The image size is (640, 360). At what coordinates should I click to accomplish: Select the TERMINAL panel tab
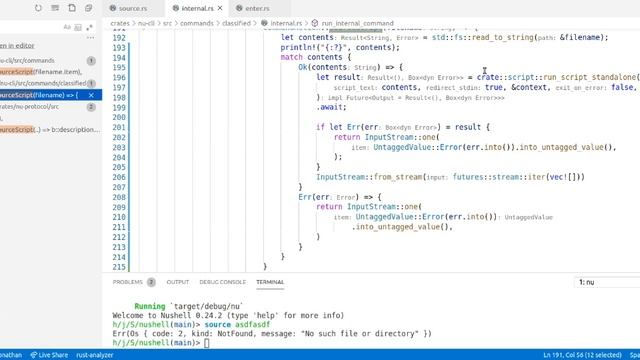(270, 282)
